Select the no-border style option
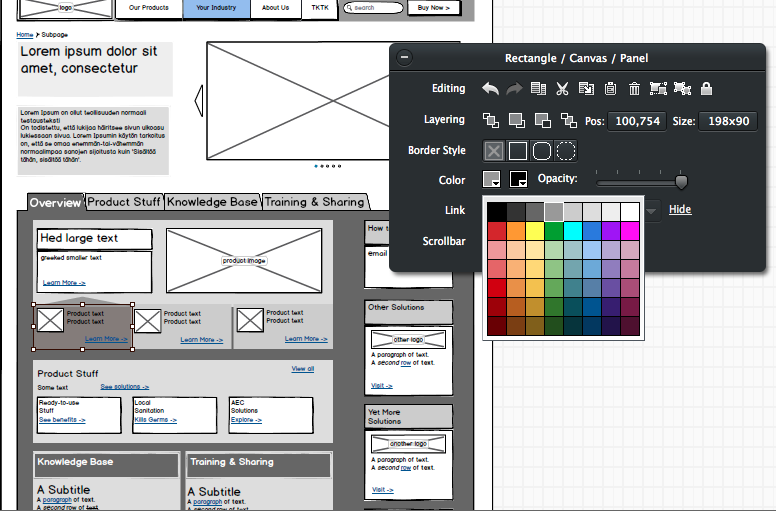The height and width of the screenshot is (511, 776). pos(494,151)
